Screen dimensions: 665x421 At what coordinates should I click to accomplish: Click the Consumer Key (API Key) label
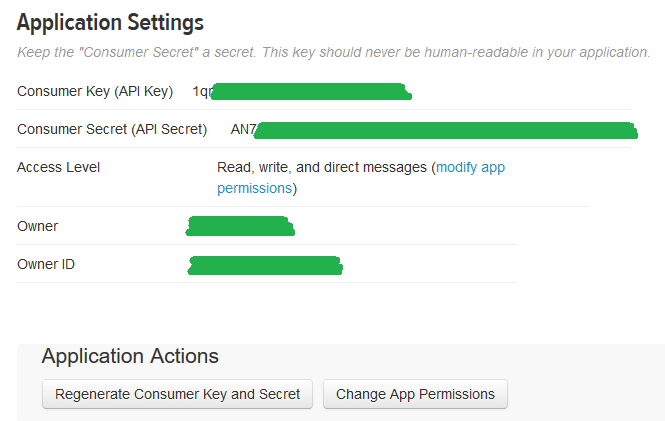(x=95, y=92)
